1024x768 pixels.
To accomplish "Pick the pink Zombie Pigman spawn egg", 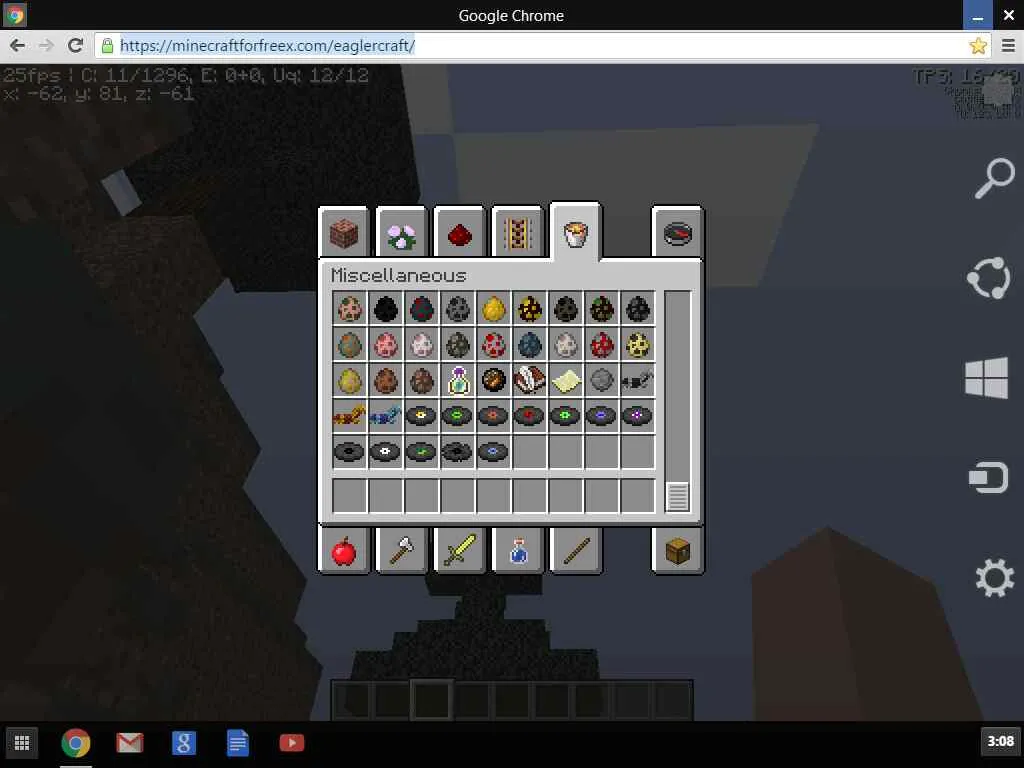I will 349,309.
